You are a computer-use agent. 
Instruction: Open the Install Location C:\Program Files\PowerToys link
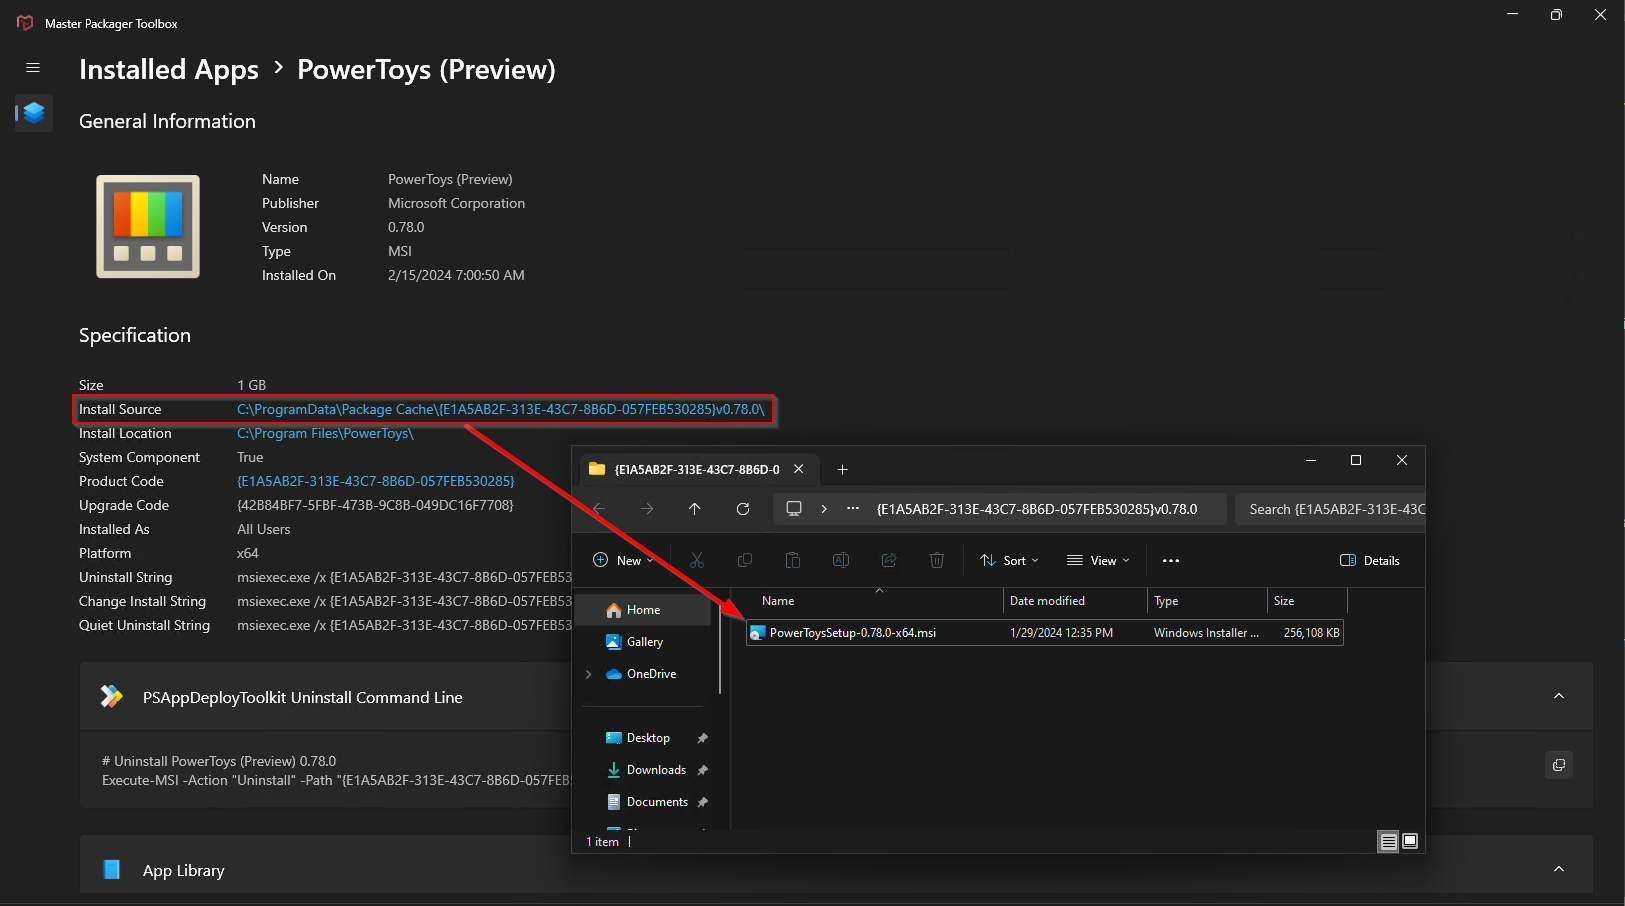click(325, 433)
